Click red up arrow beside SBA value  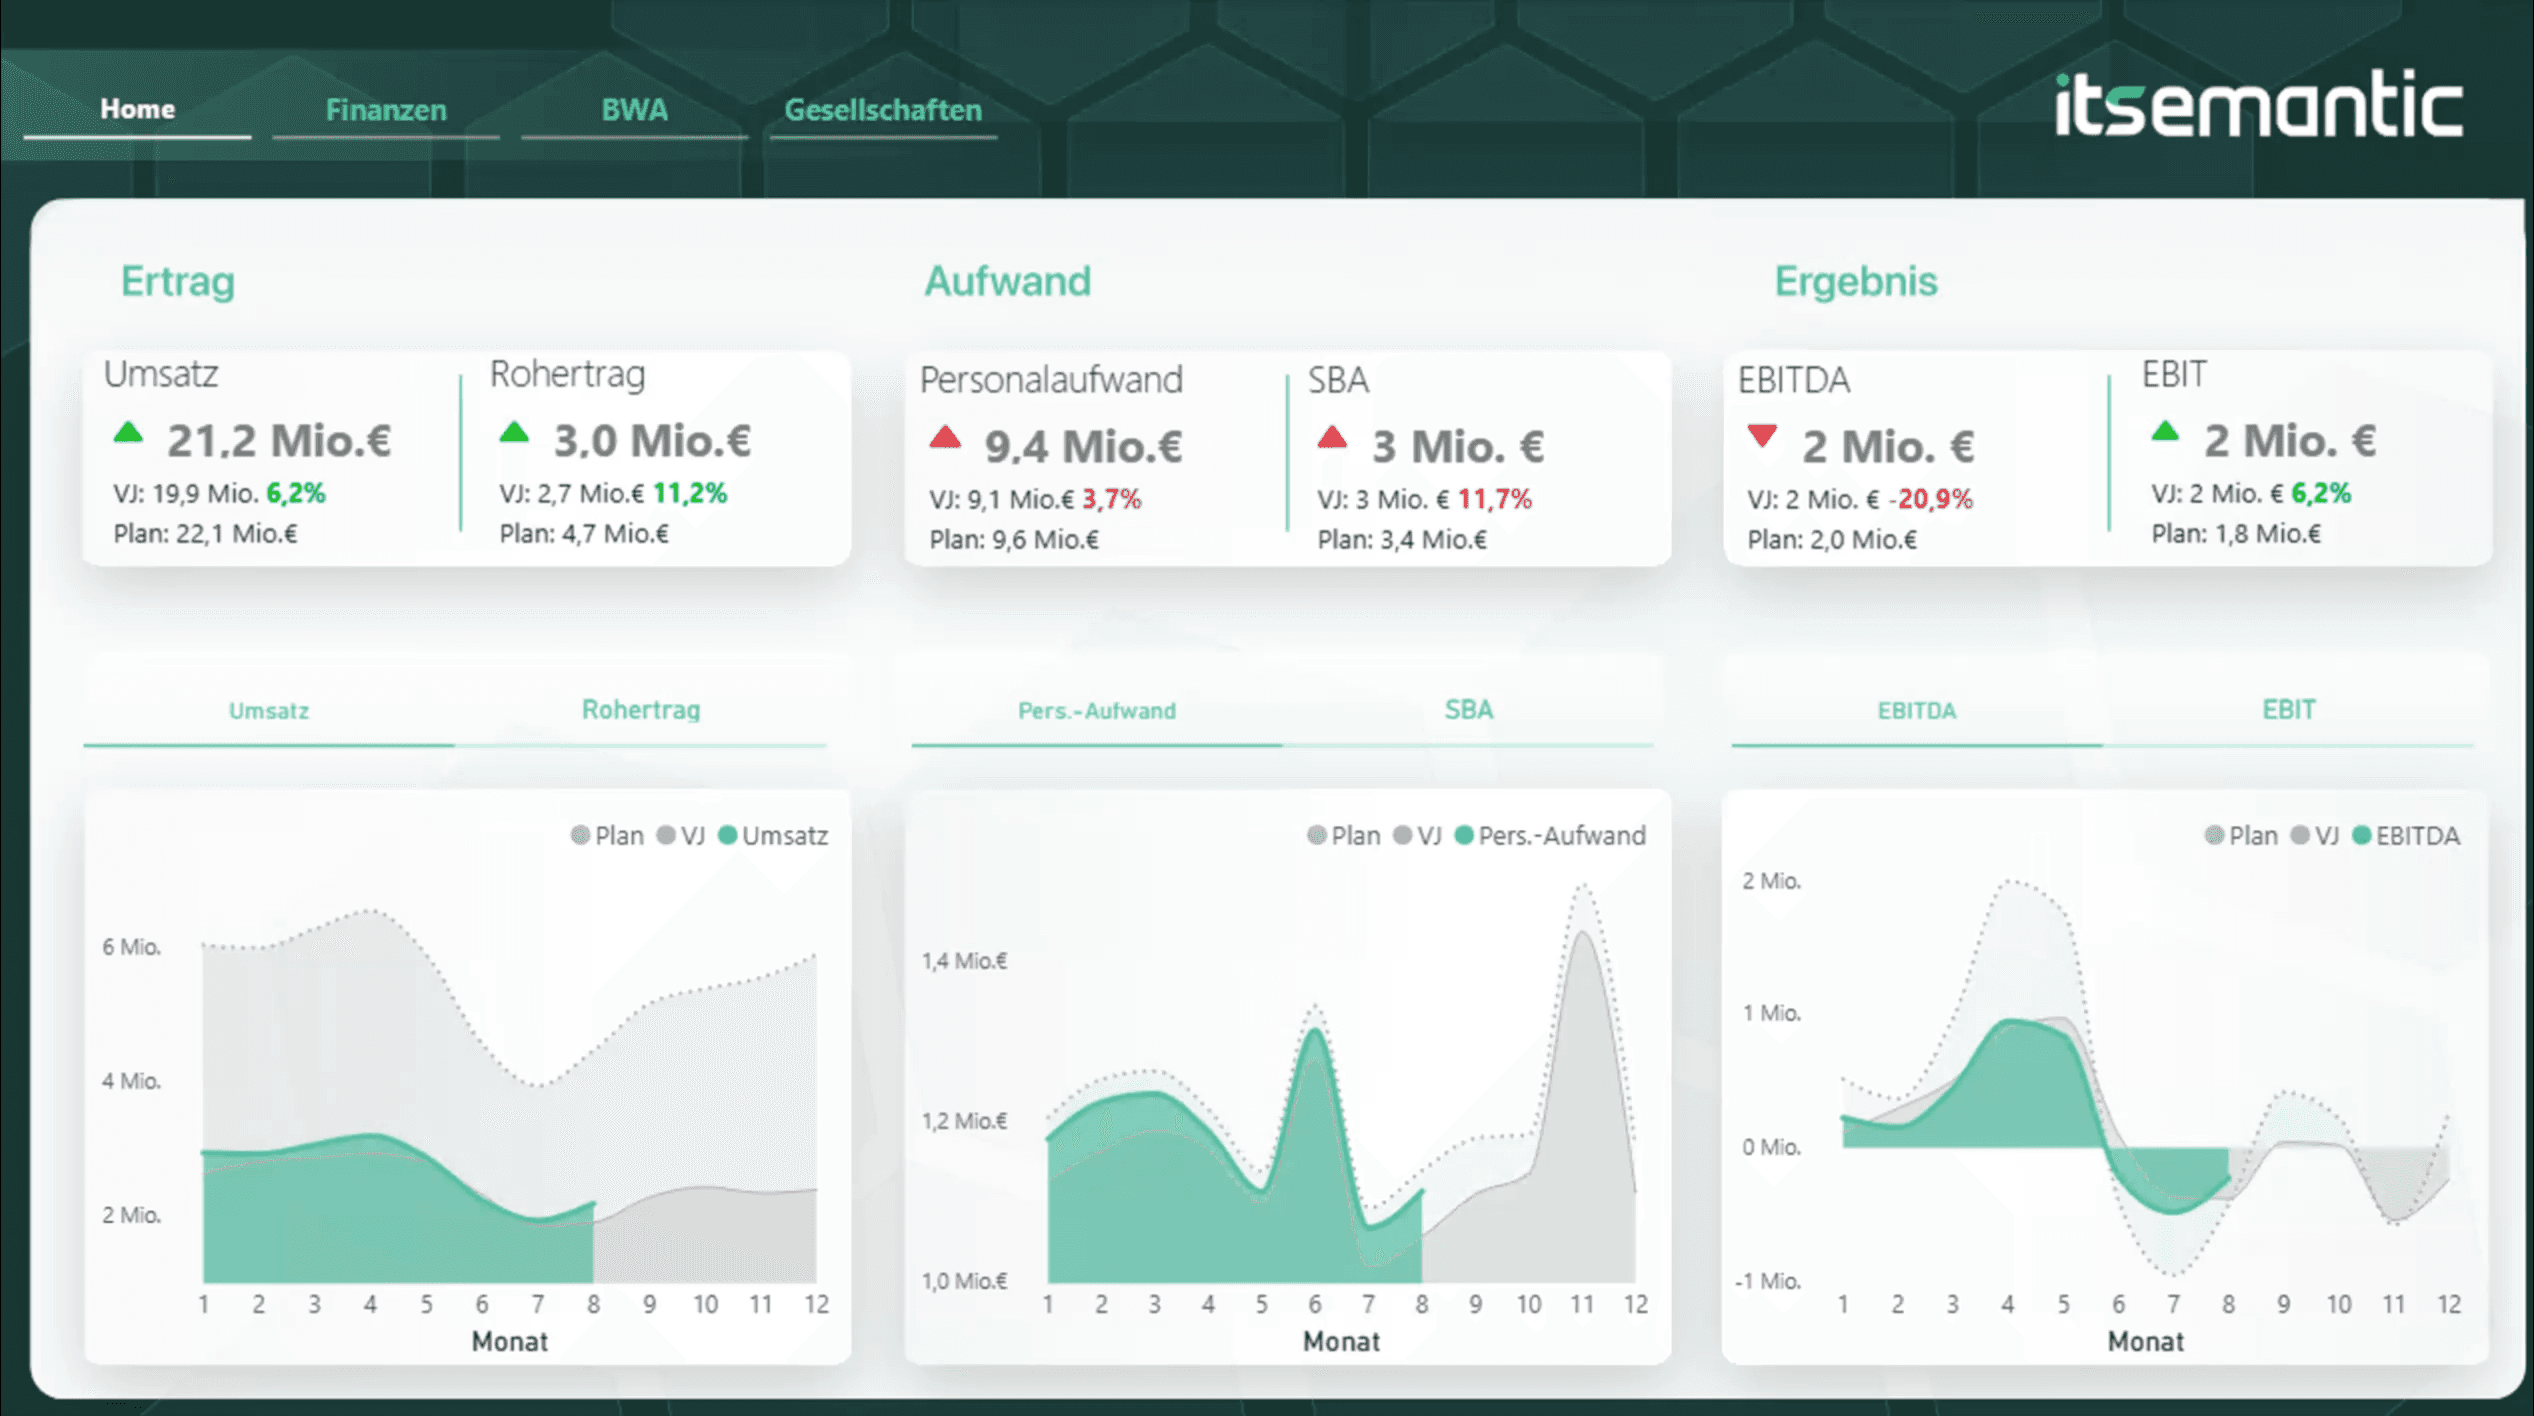click(x=1332, y=438)
